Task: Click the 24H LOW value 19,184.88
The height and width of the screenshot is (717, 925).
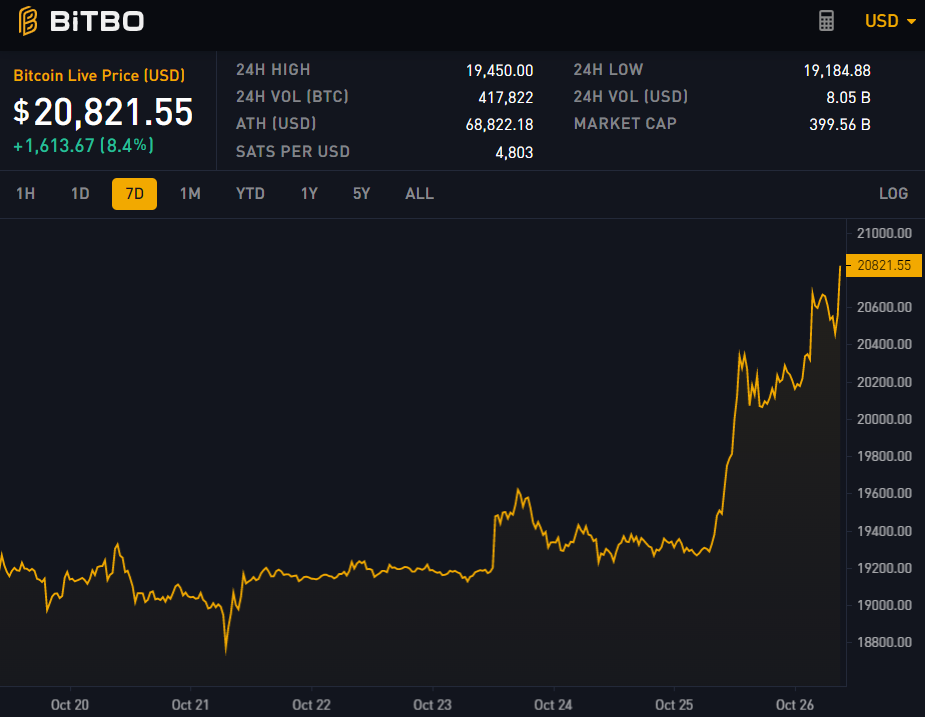Action: tap(837, 71)
